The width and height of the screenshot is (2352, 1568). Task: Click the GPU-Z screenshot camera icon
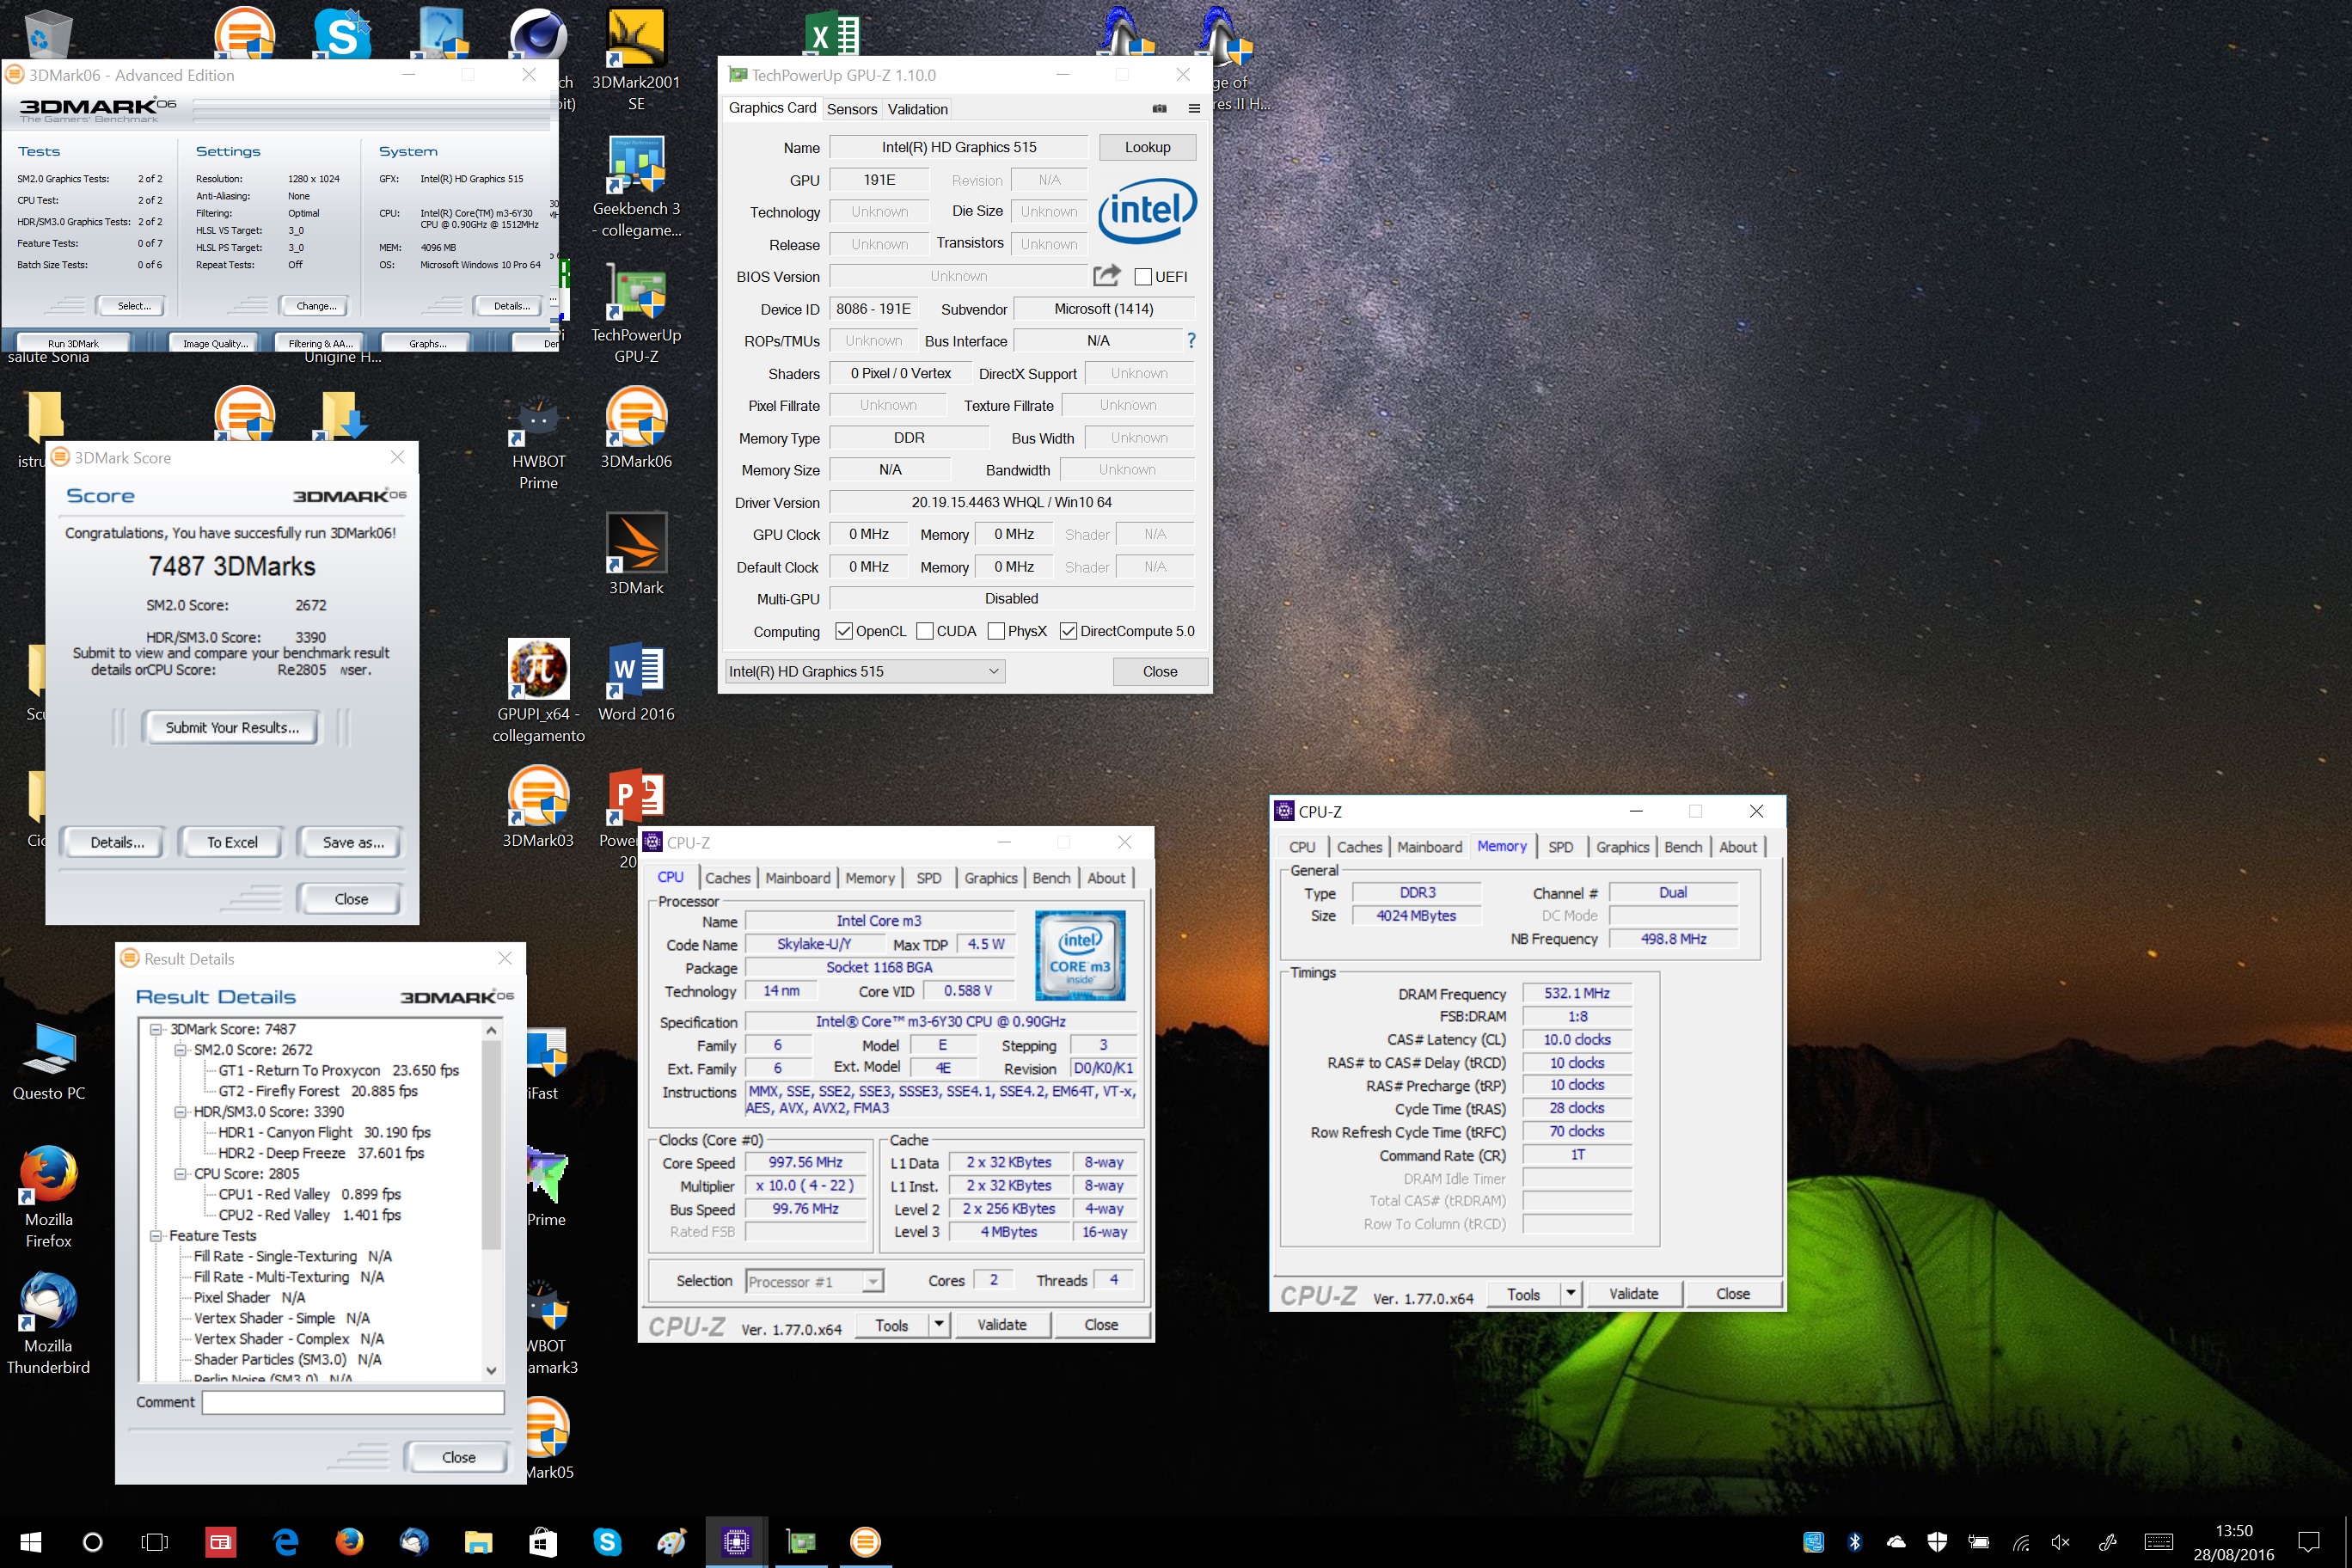1159,109
